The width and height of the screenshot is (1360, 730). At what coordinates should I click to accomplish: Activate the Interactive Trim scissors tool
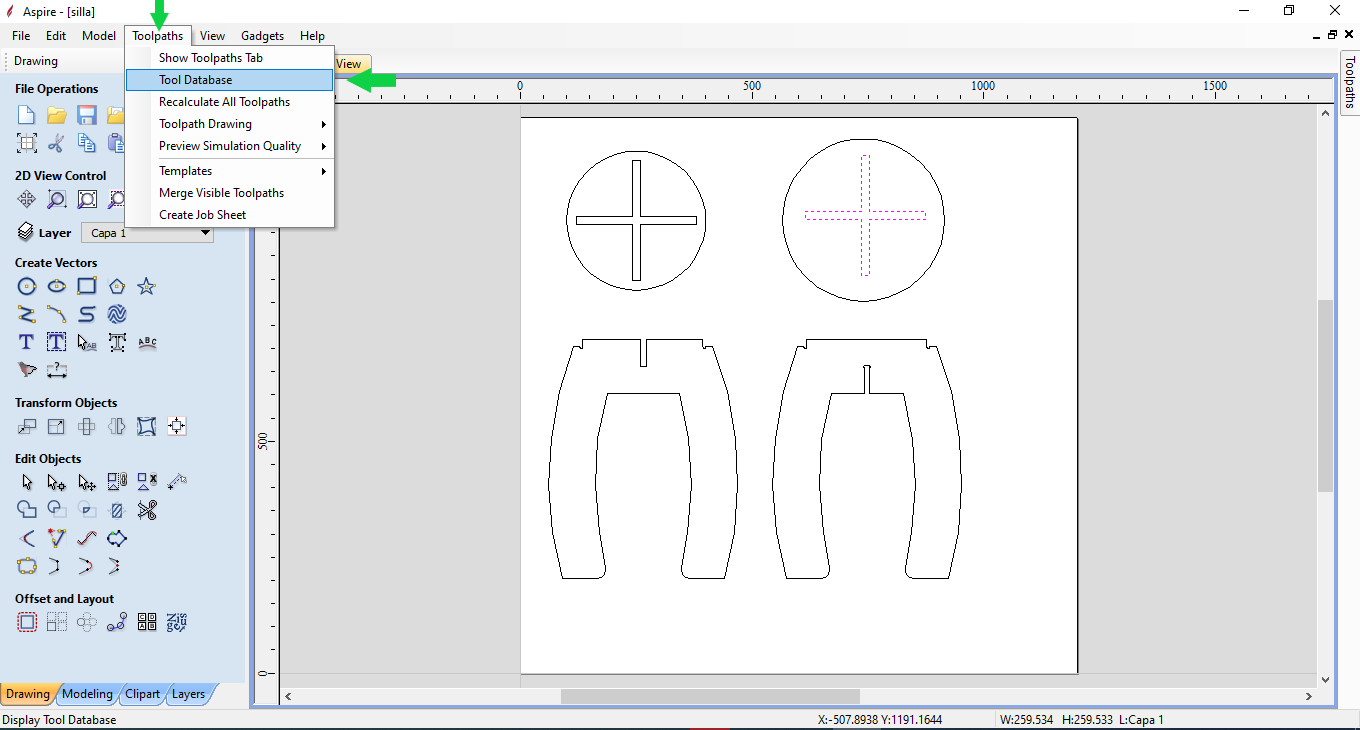click(x=147, y=511)
